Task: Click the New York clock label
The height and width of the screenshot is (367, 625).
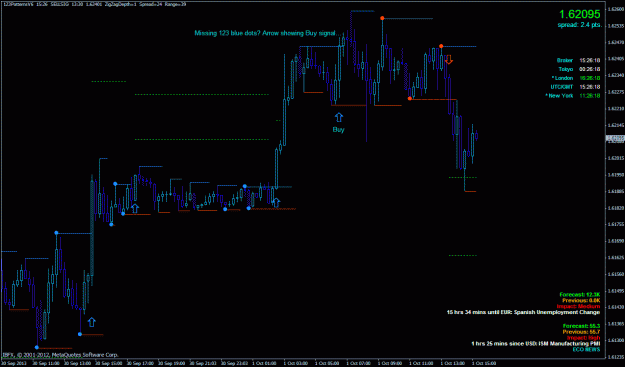Action: (559, 96)
